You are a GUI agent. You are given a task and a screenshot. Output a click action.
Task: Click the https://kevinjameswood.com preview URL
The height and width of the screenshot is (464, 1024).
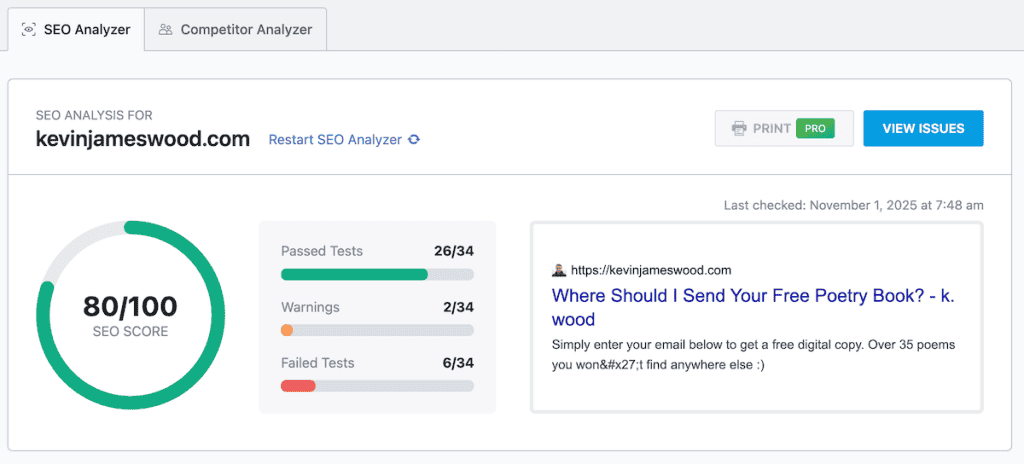651,270
